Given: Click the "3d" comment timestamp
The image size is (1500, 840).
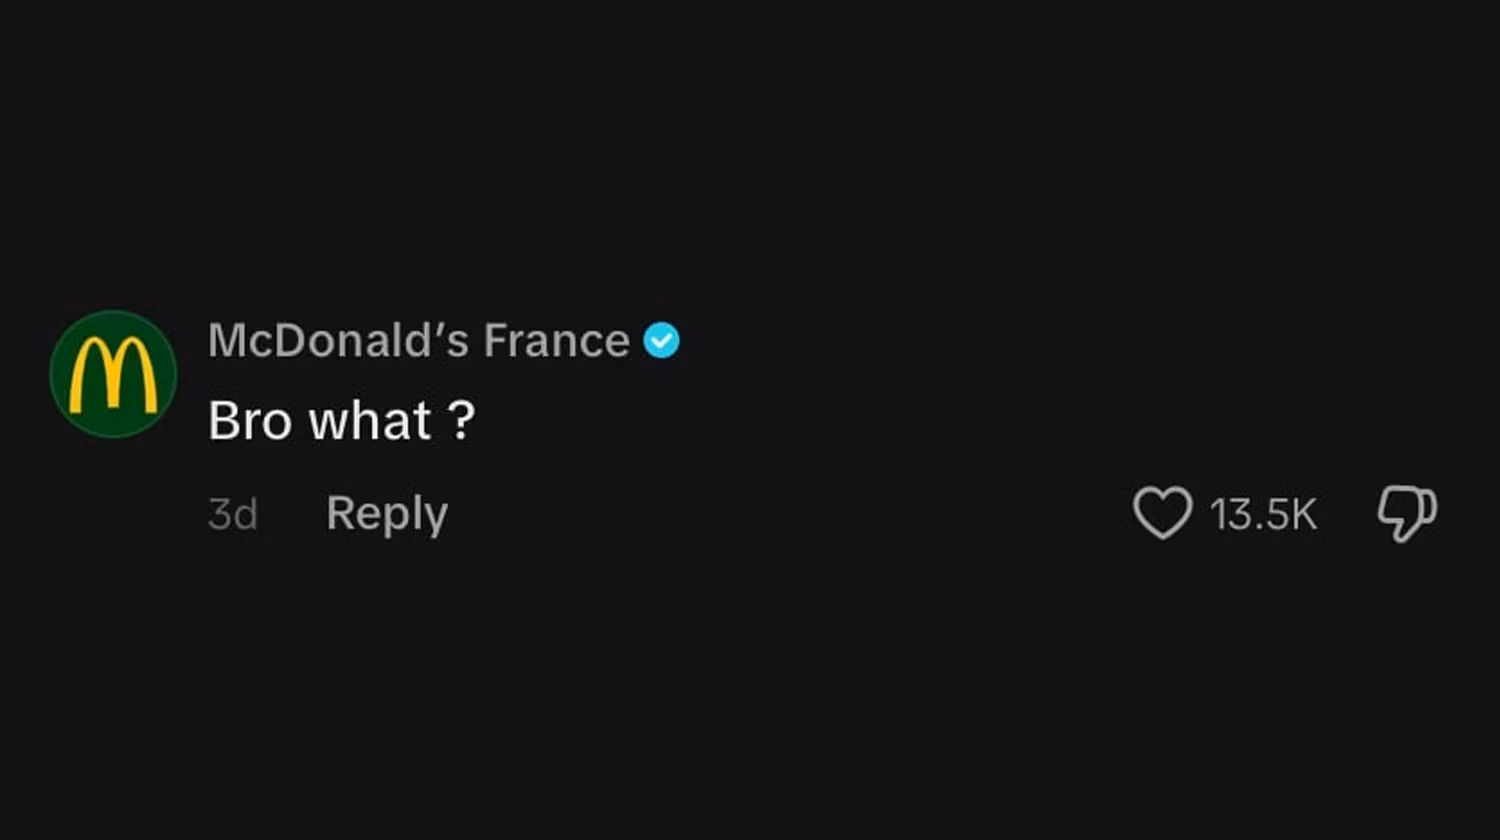Looking at the screenshot, I should [232, 514].
